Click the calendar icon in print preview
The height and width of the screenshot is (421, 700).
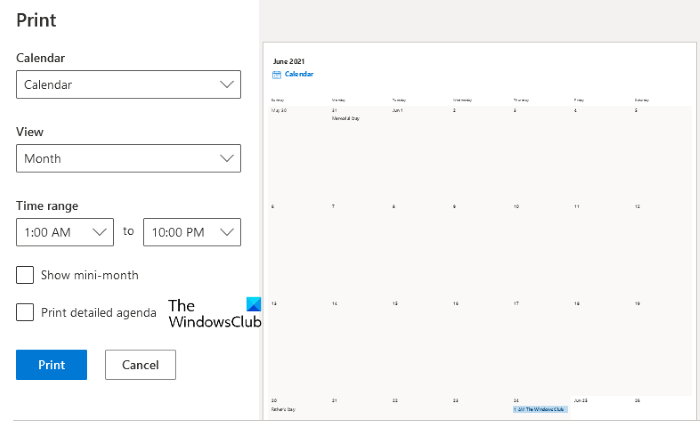click(276, 74)
